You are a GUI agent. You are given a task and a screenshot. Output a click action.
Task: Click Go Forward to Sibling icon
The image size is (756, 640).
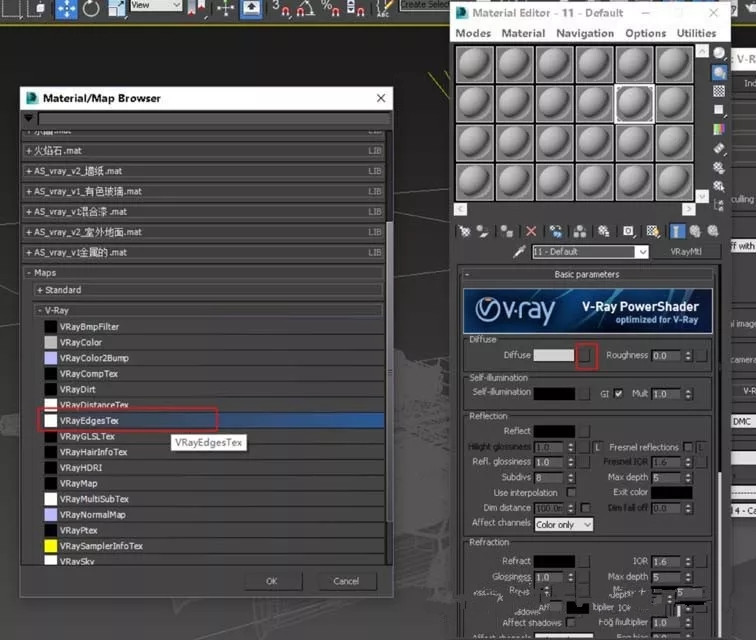[x=713, y=231]
